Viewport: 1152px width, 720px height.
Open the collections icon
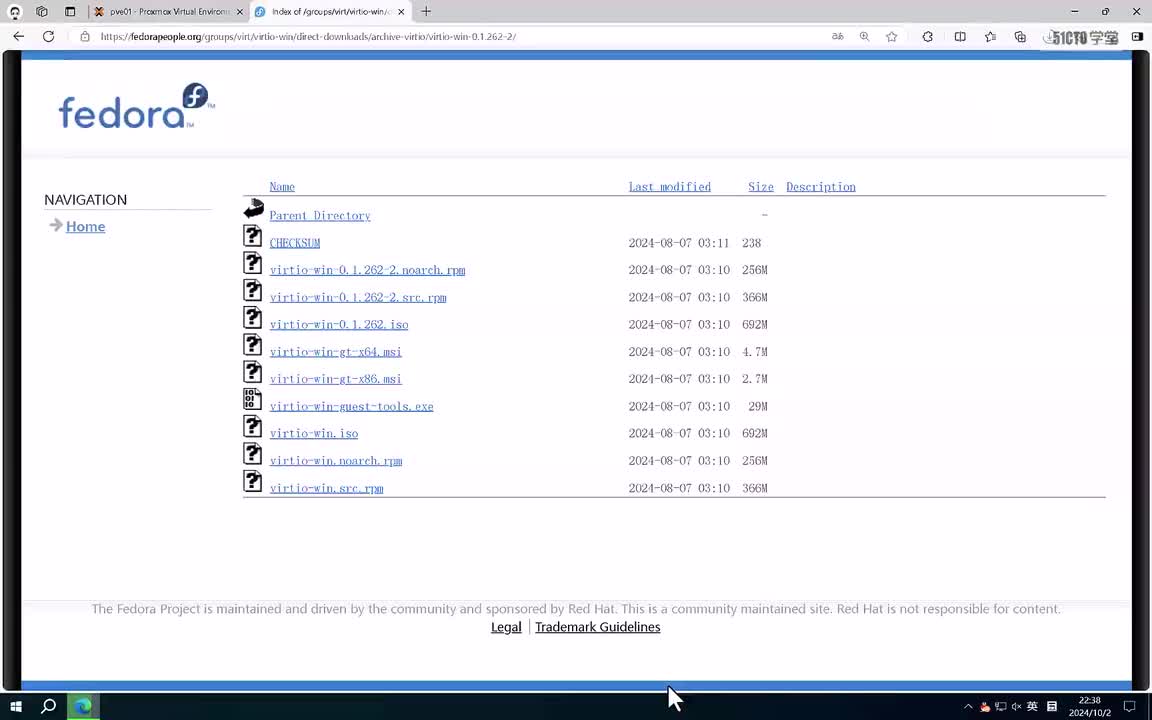pos(1020,36)
